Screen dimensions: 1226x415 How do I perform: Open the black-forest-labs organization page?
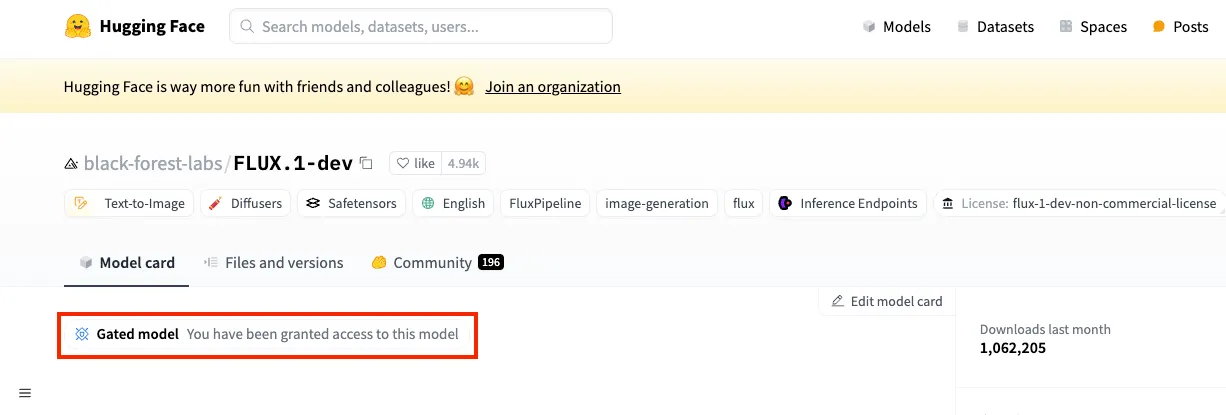[153, 163]
